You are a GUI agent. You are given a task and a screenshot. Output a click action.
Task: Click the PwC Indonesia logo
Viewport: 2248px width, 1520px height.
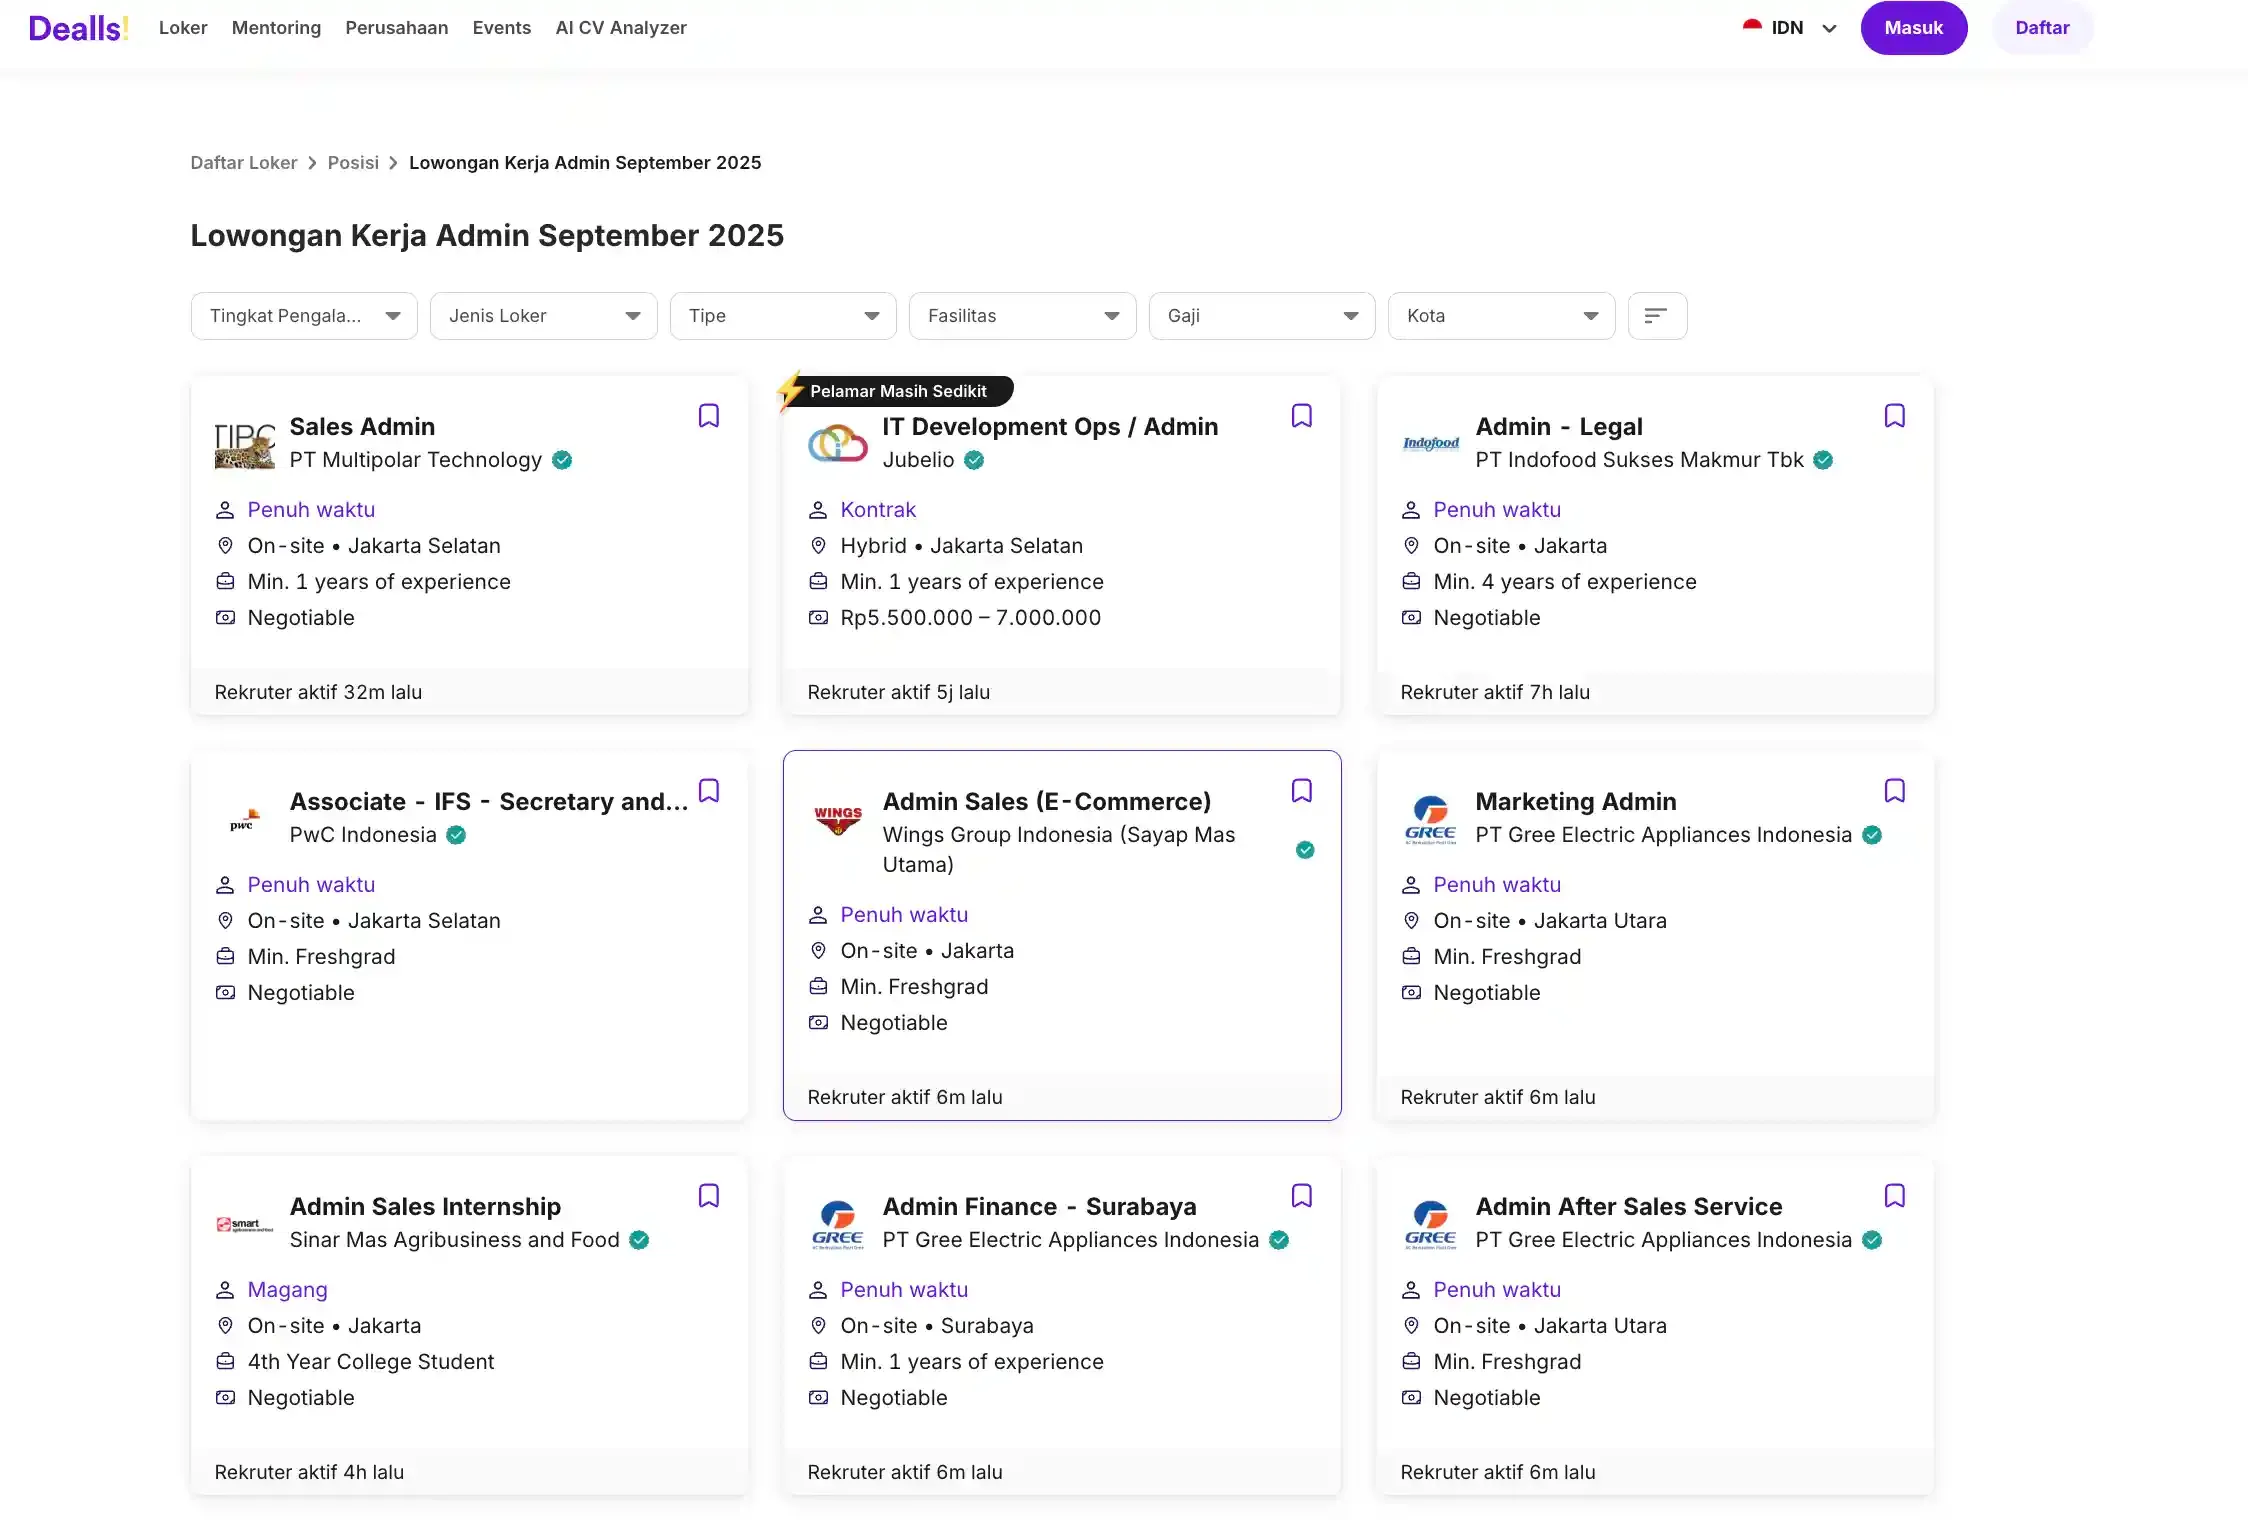point(244,819)
